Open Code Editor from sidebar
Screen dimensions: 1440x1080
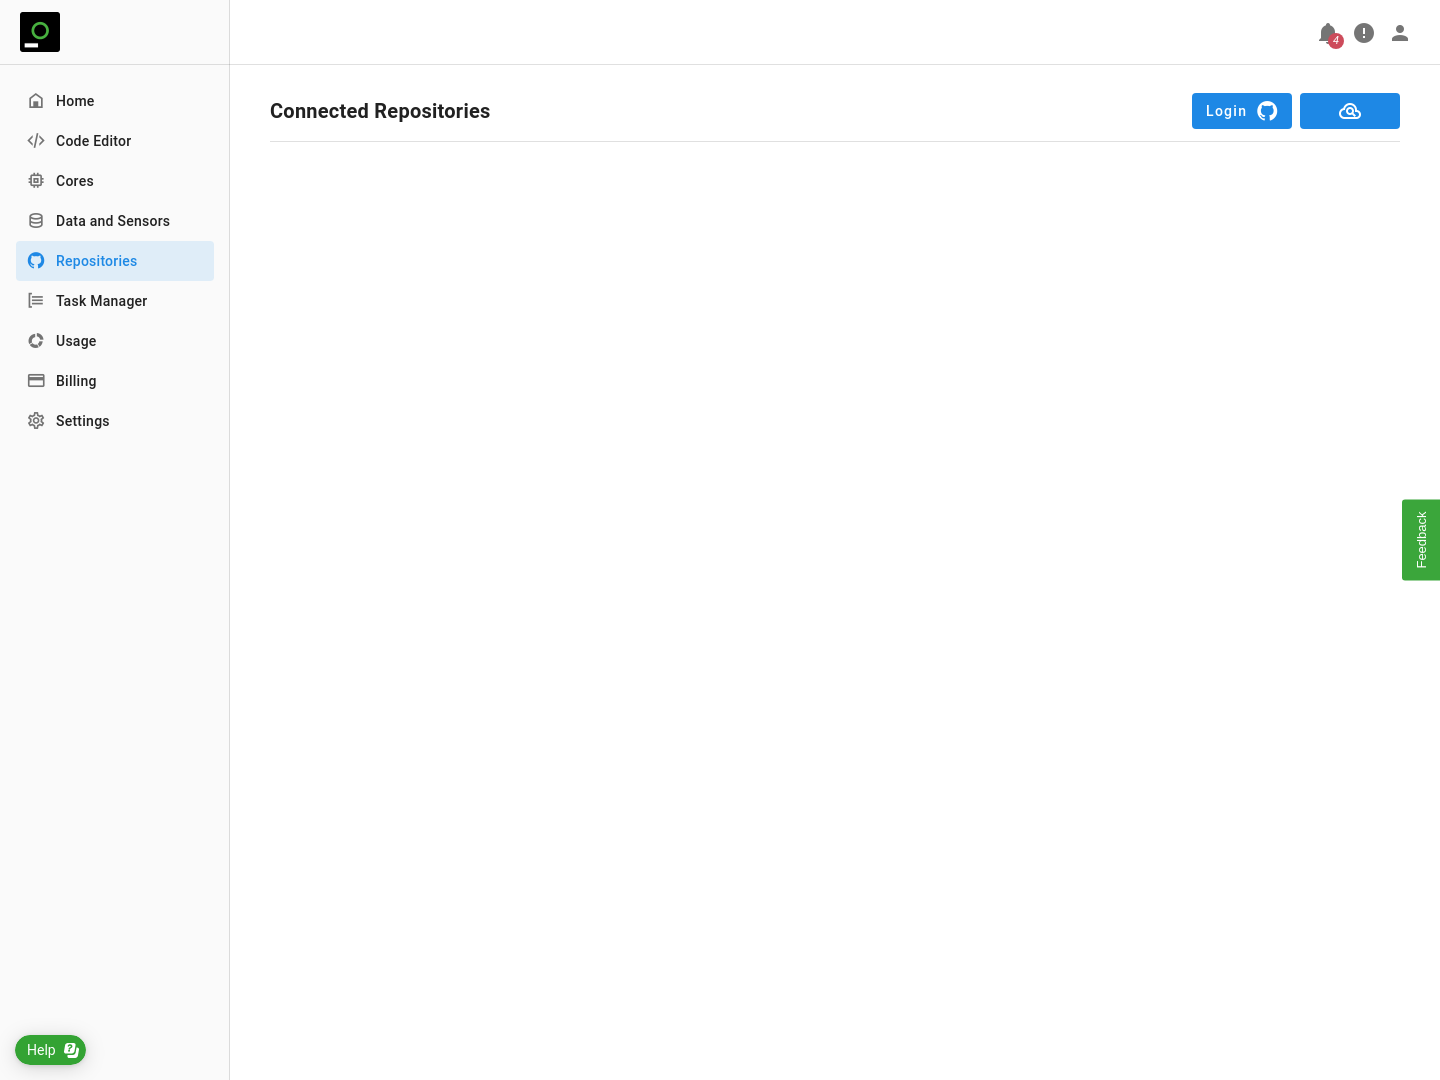tap(93, 141)
